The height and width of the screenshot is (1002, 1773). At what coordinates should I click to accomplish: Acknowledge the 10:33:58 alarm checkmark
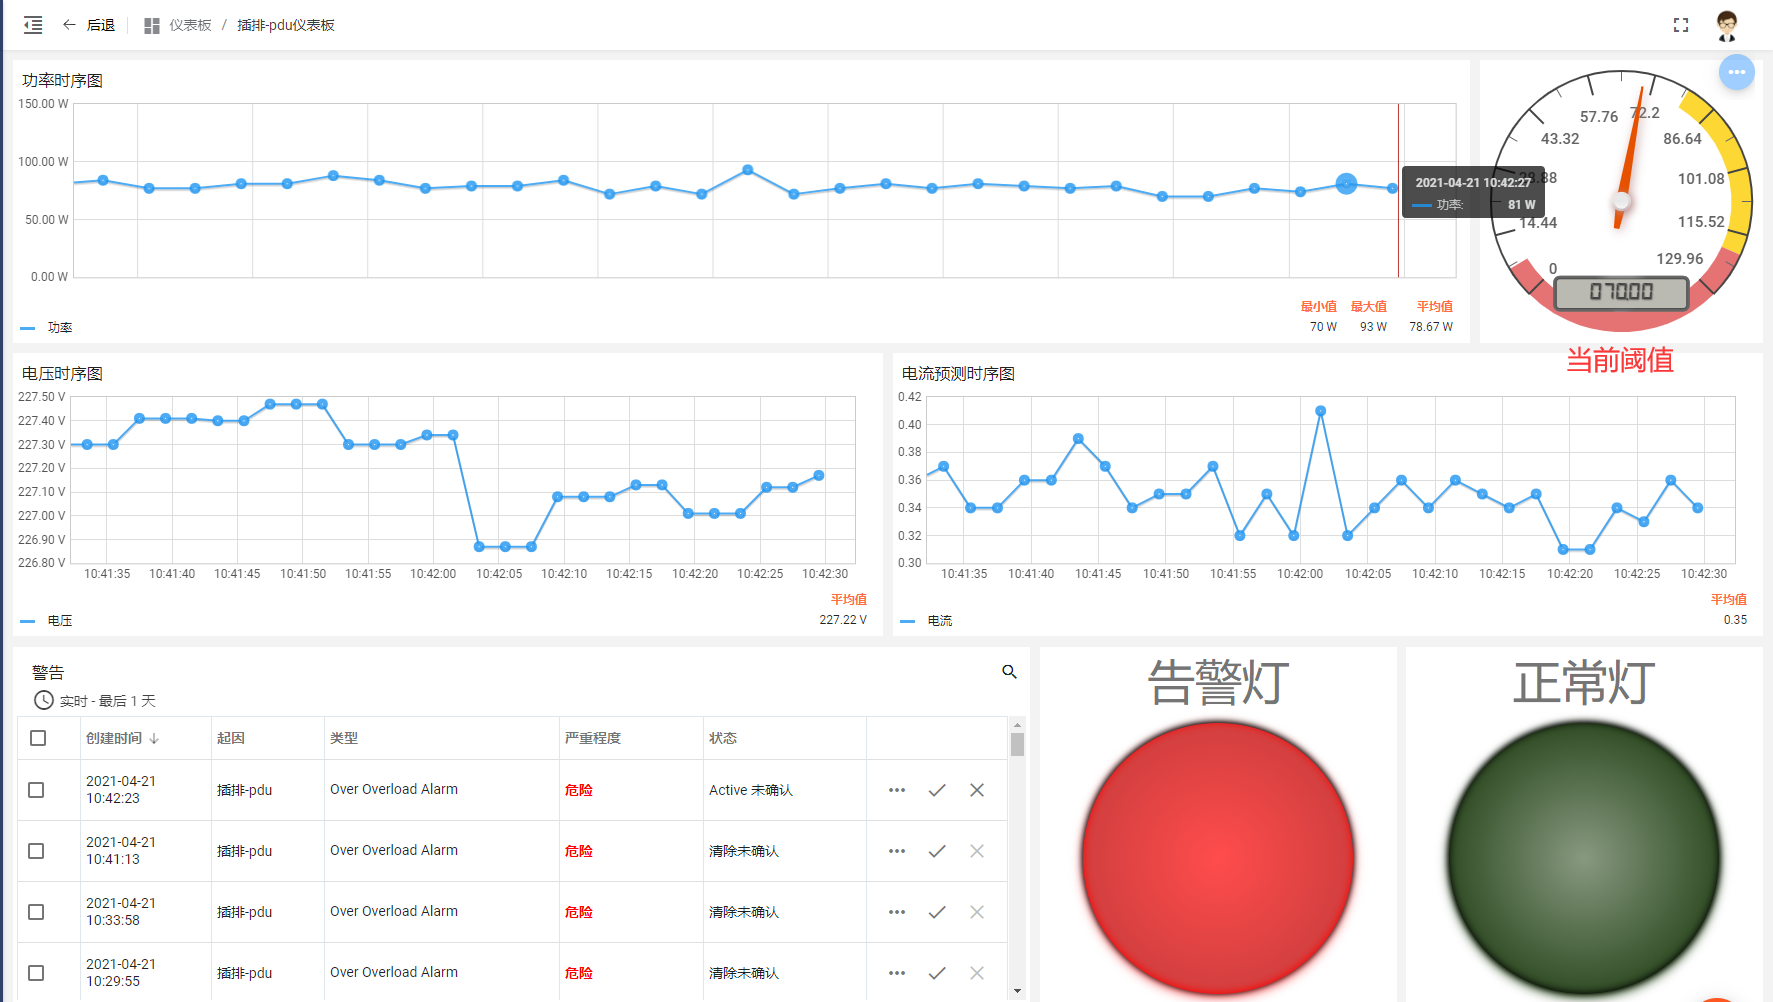[937, 912]
